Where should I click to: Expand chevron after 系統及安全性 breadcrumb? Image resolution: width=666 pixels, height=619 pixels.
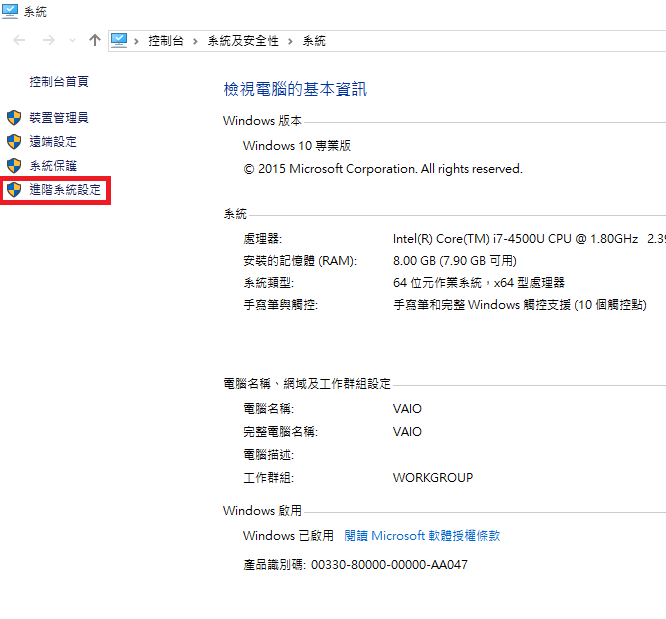pyautogui.click(x=290, y=41)
